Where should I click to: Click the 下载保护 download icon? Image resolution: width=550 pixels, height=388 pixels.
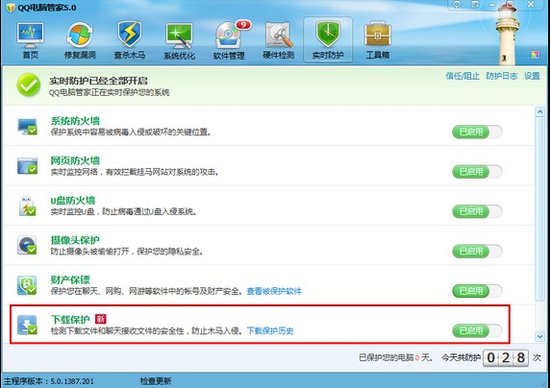27,325
